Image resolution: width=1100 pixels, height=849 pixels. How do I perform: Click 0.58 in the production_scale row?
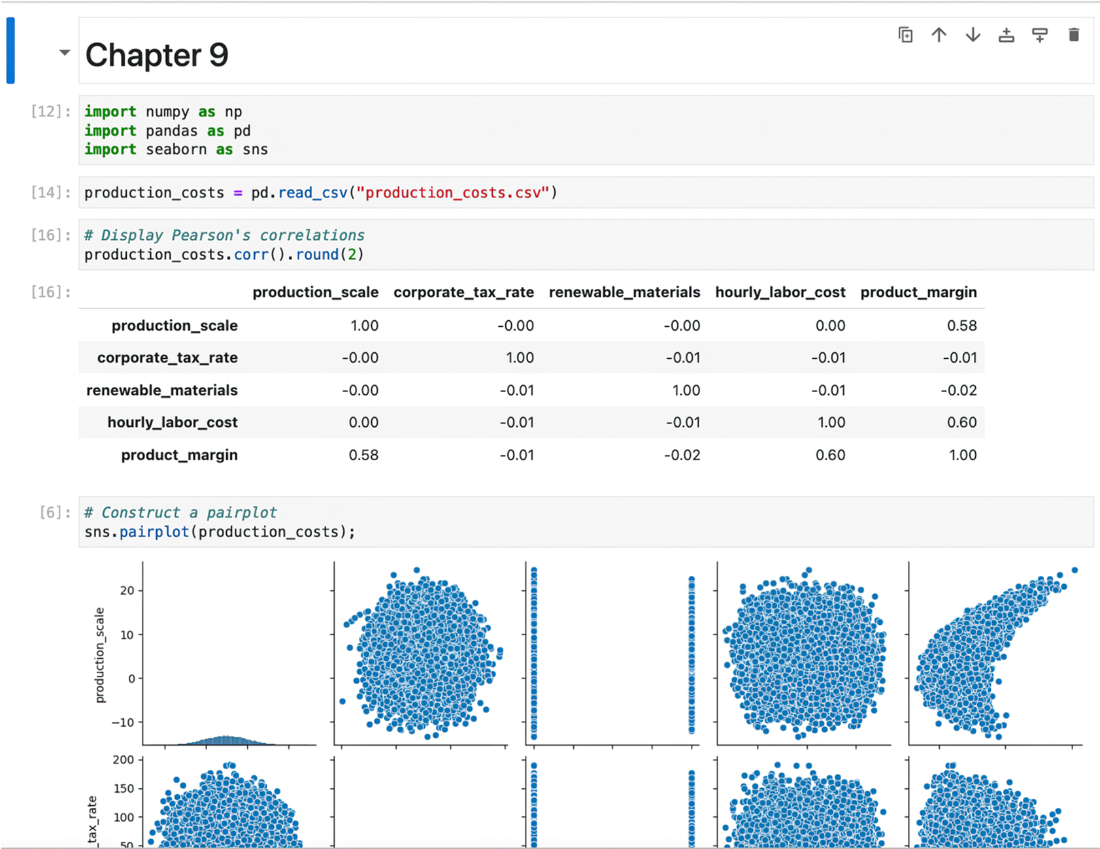962,326
